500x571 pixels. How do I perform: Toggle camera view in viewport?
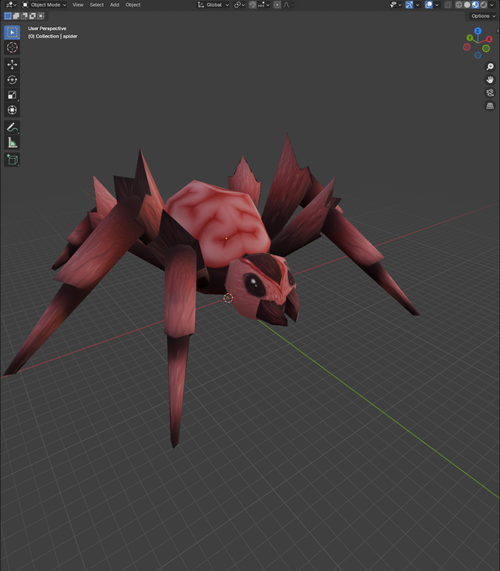point(490,93)
